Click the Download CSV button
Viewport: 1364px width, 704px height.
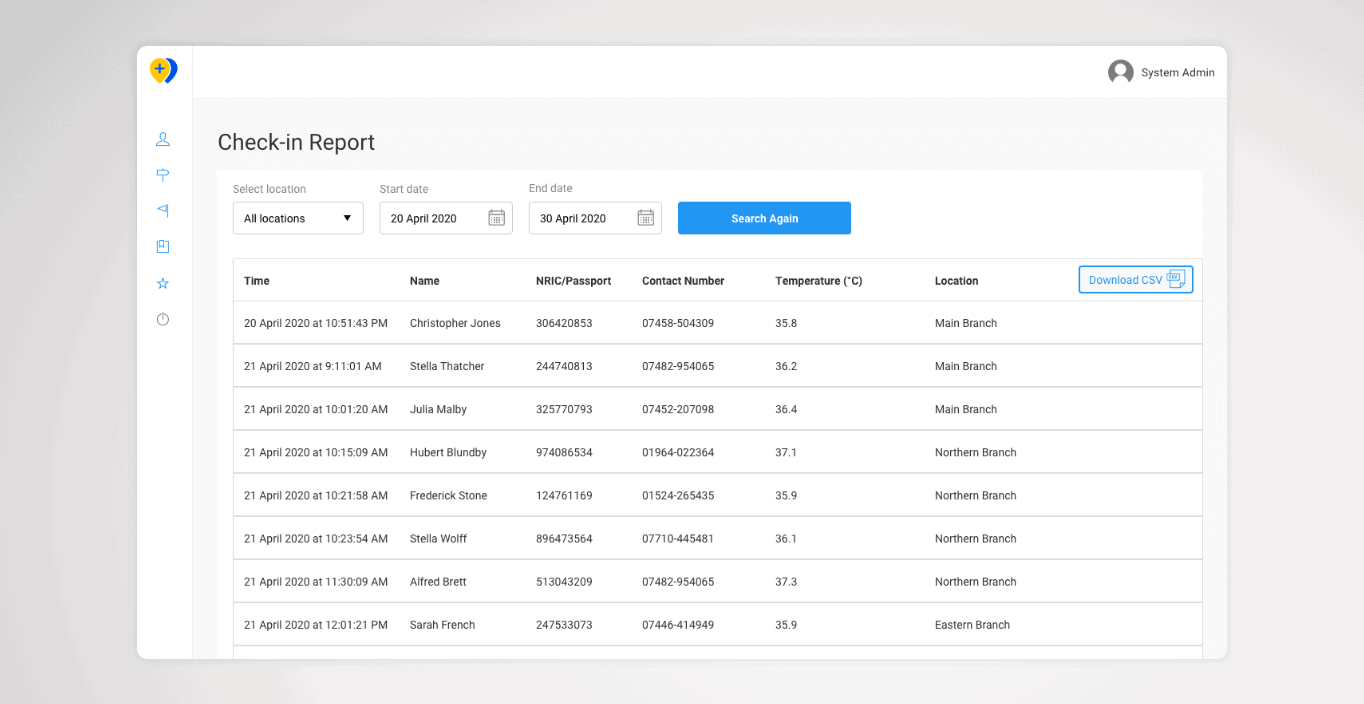1136,280
